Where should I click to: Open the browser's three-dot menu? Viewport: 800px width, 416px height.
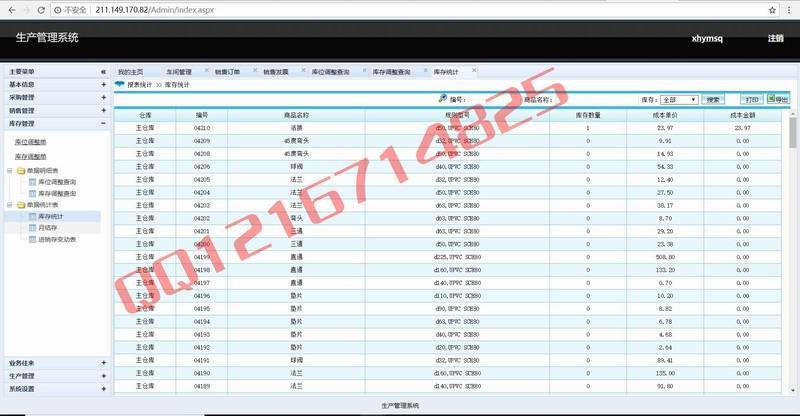[789, 10]
